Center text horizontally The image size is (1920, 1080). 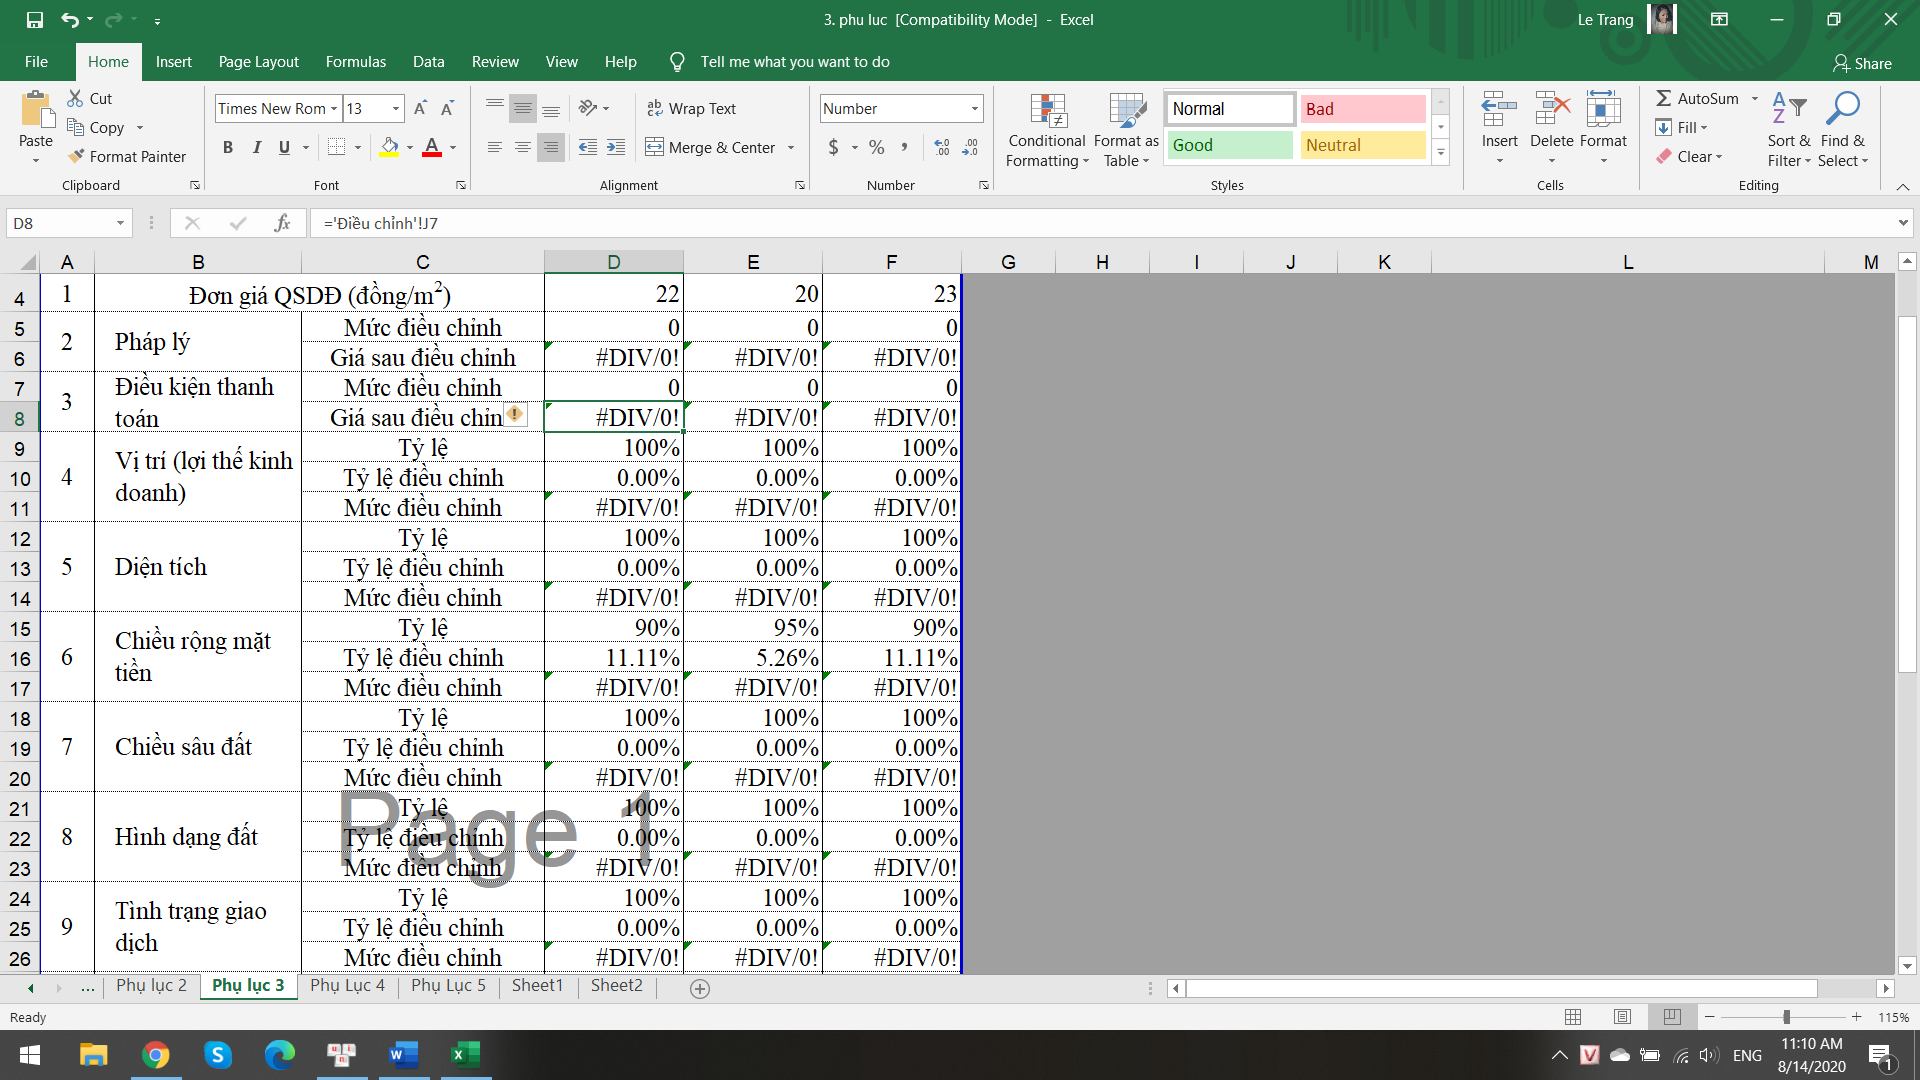522,147
